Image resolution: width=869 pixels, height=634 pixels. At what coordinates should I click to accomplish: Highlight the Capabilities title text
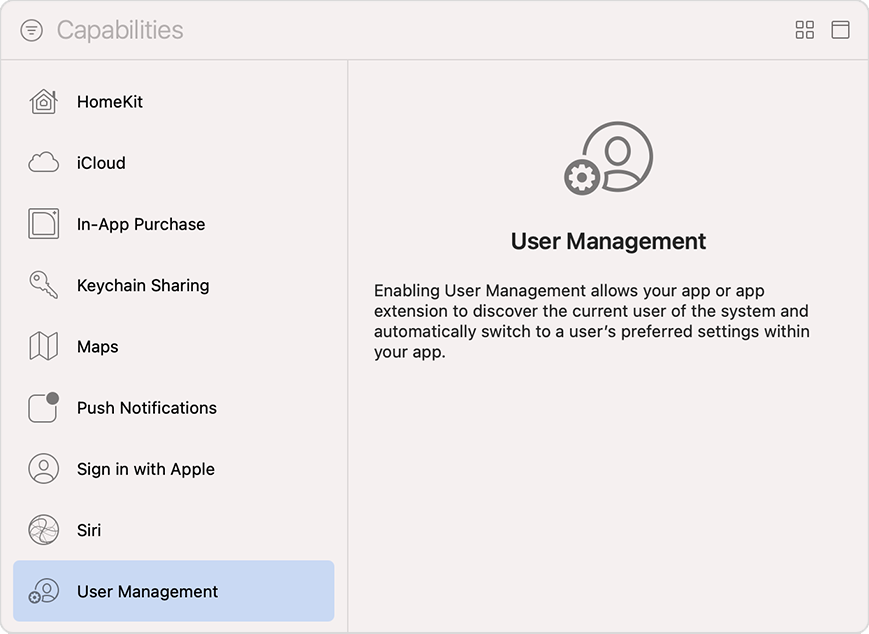121,30
